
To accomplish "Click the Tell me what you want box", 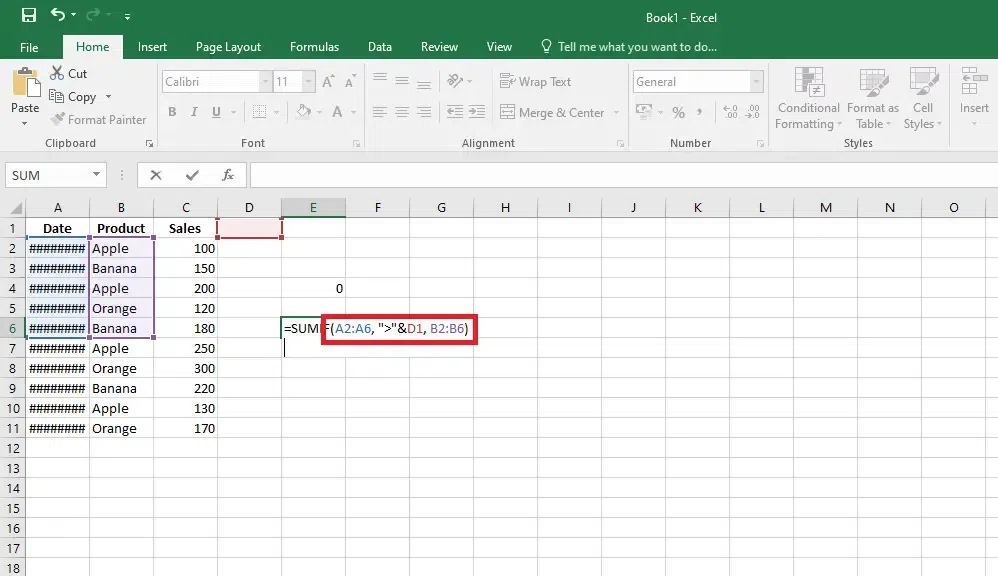I will [629, 47].
